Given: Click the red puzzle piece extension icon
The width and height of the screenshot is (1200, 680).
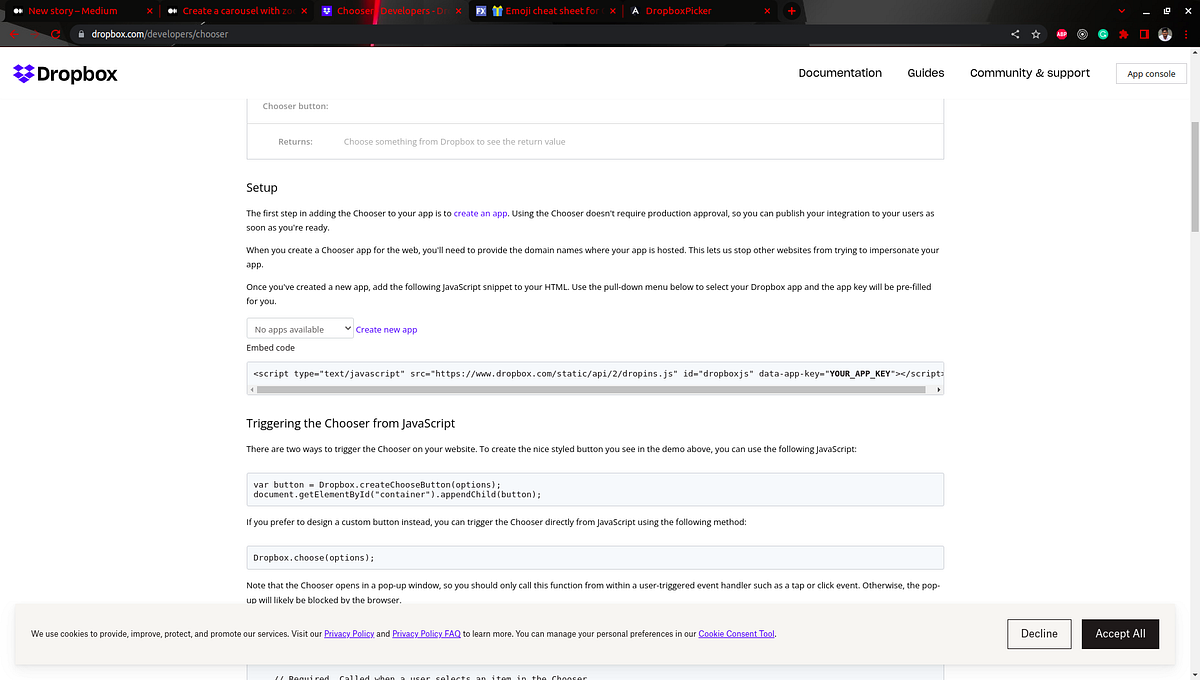Looking at the screenshot, I should (x=1122, y=34).
